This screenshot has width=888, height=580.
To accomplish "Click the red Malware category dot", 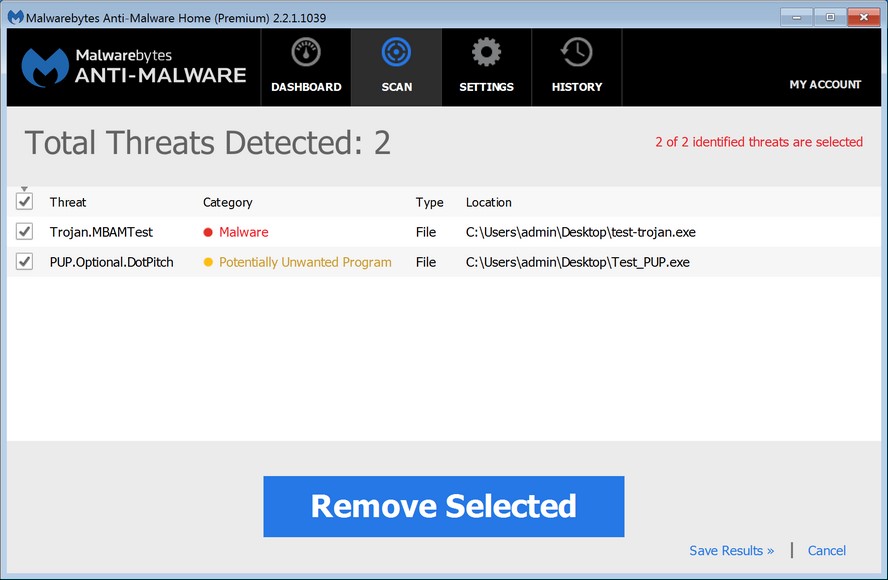I will coord(208,232).
